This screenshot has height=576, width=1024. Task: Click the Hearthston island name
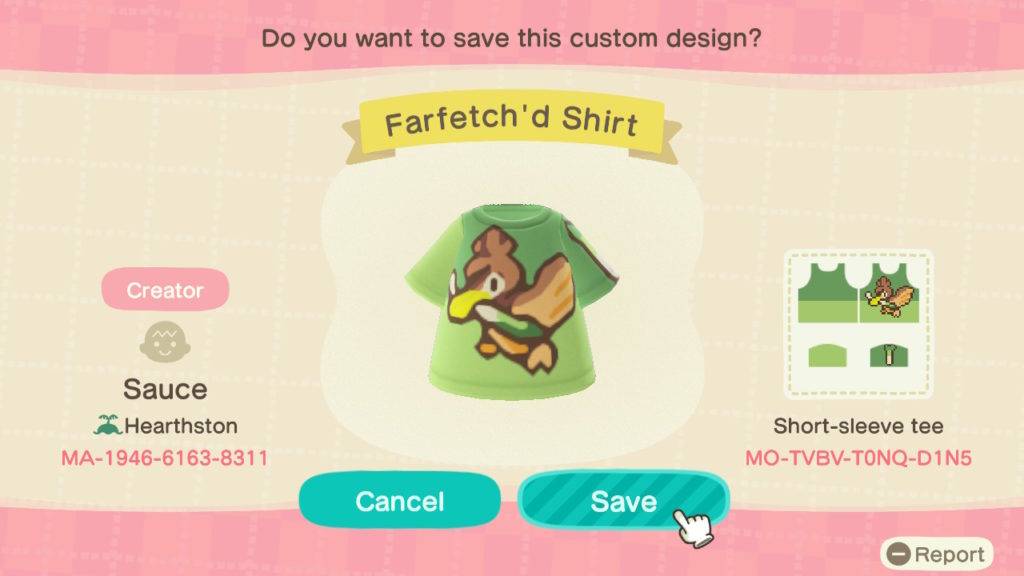pos(181,426)
